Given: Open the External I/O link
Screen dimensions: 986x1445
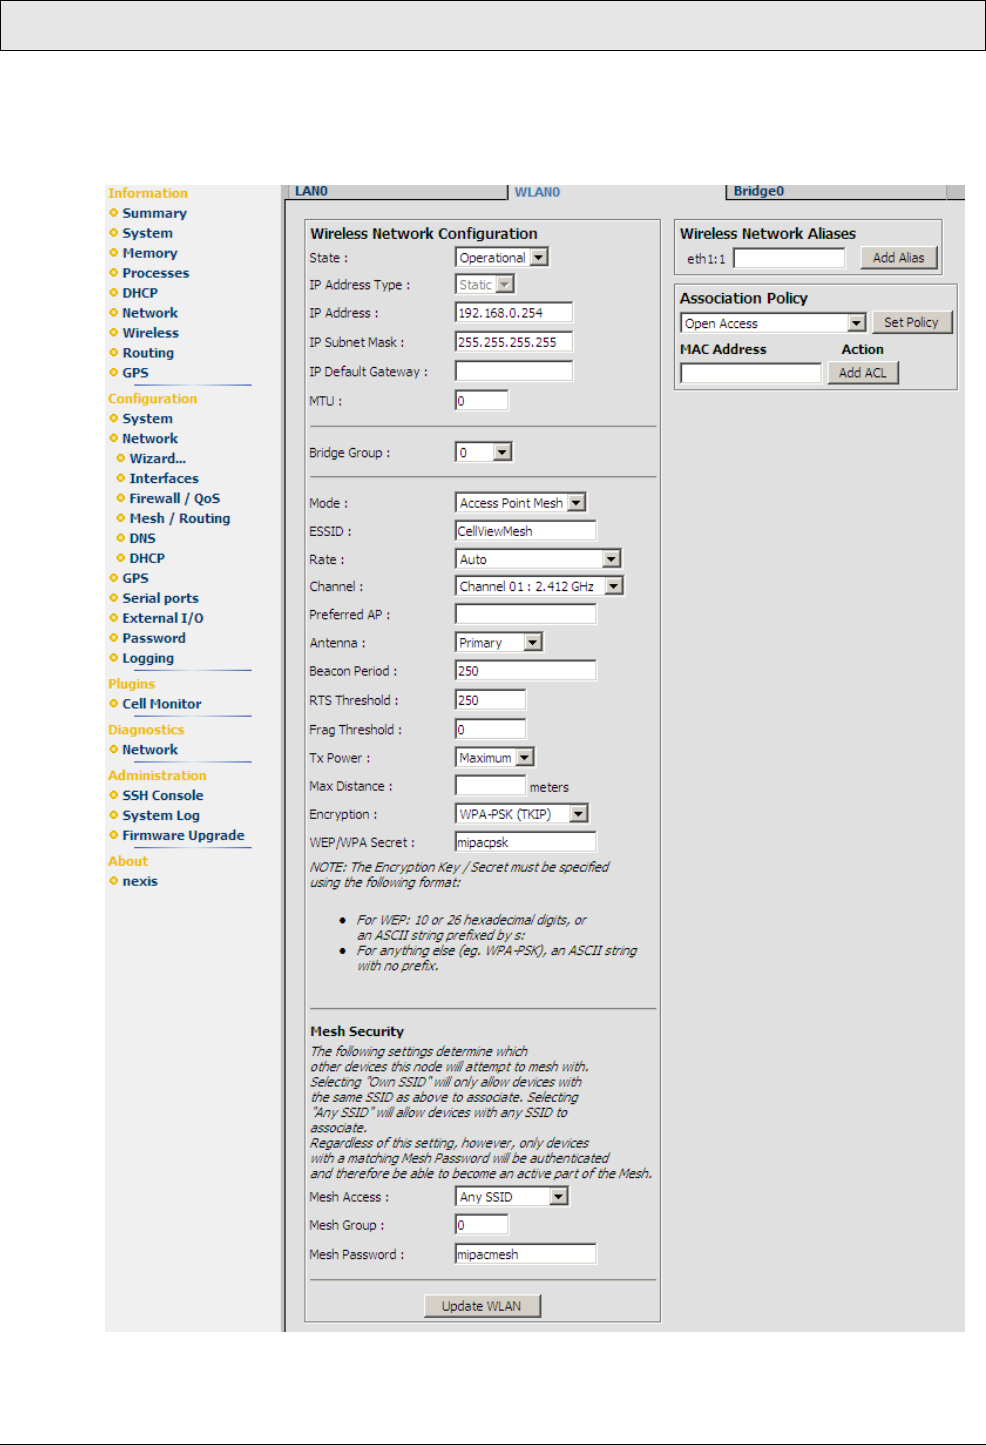Looking at the screenshot, I should (162, 618).
